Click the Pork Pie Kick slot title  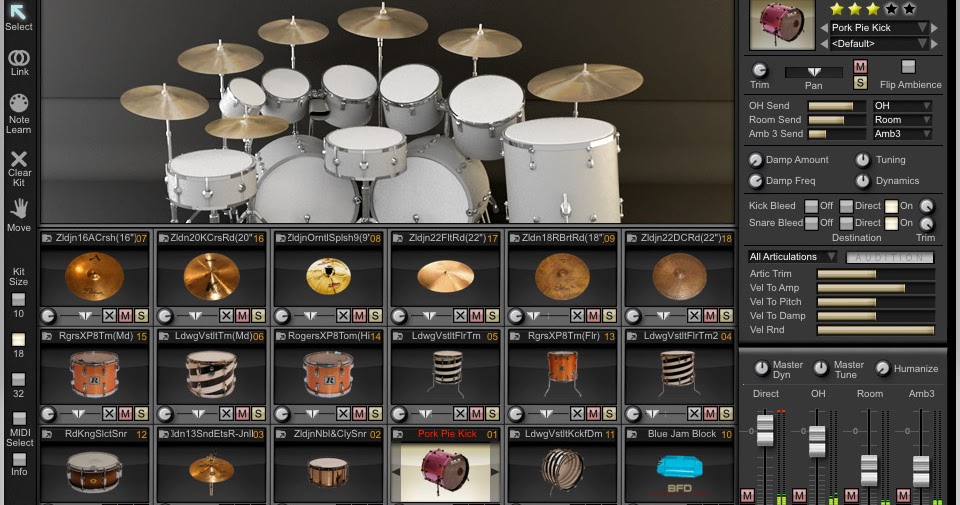click(447, 434)
